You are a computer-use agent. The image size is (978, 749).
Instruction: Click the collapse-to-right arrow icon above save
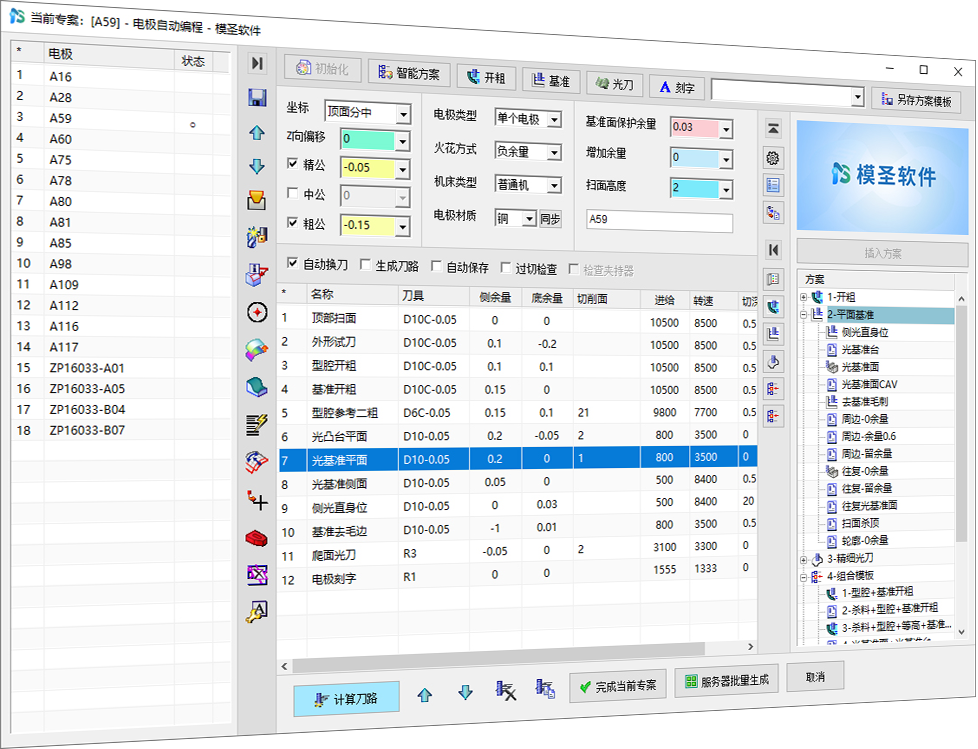(257, 63)
